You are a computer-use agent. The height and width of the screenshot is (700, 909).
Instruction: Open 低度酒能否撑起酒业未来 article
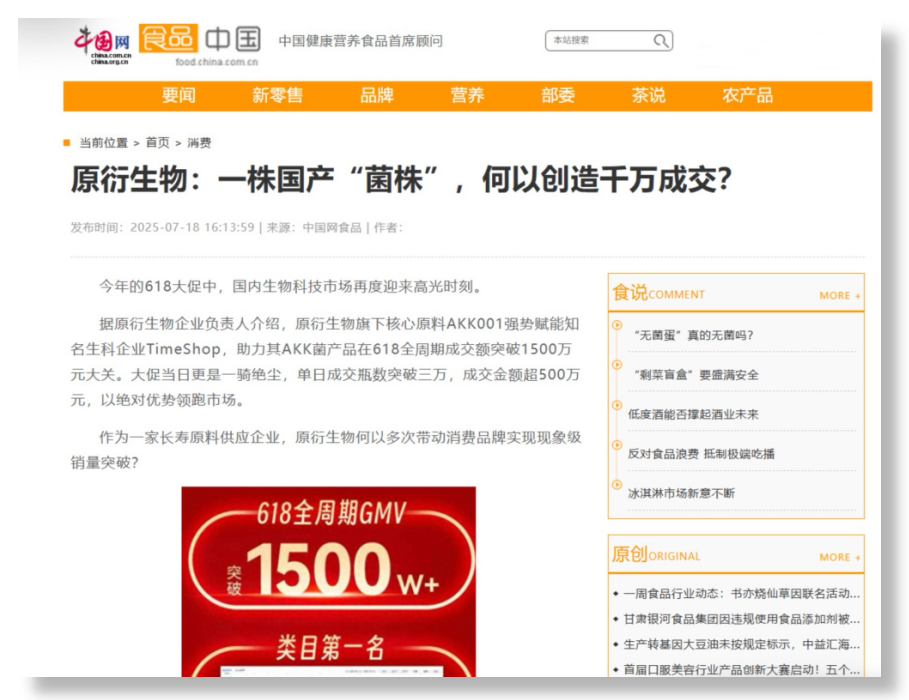coord(693,414)
